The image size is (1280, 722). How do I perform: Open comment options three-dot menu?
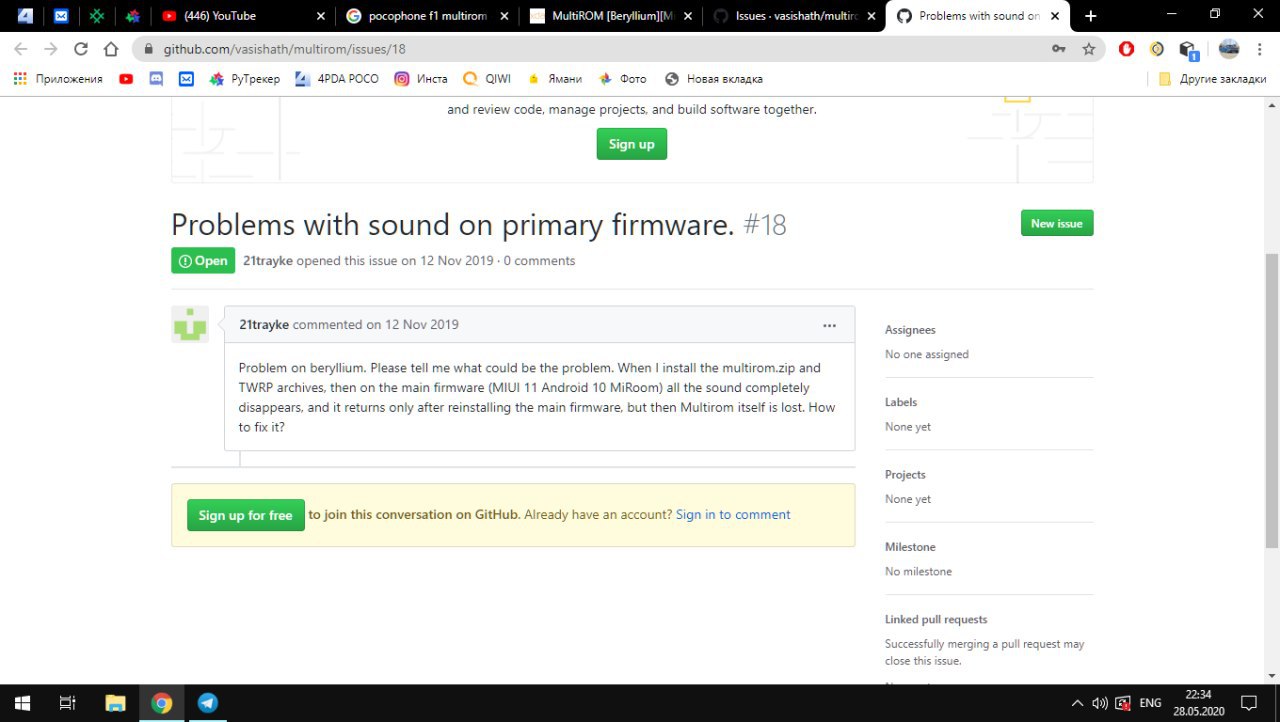point(829,325)
